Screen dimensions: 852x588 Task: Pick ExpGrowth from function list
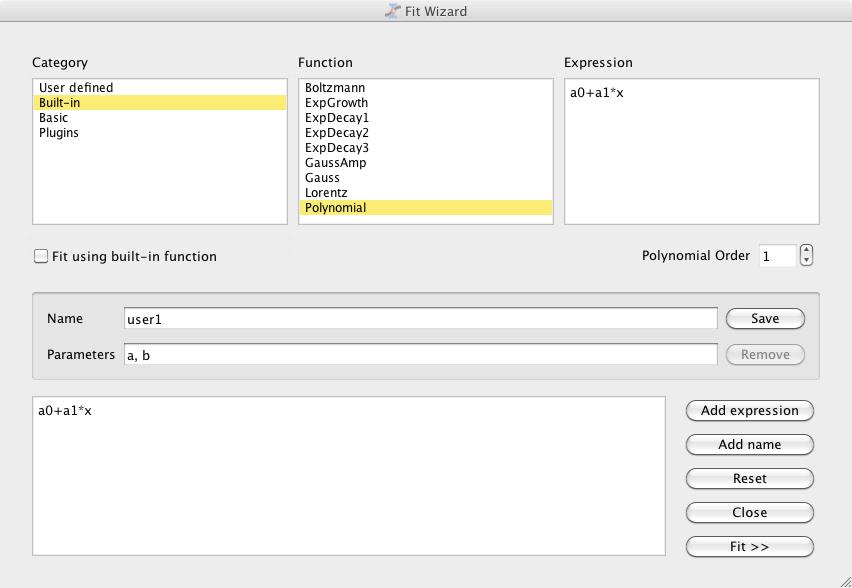pyautogui.click(x=336, y=103)
